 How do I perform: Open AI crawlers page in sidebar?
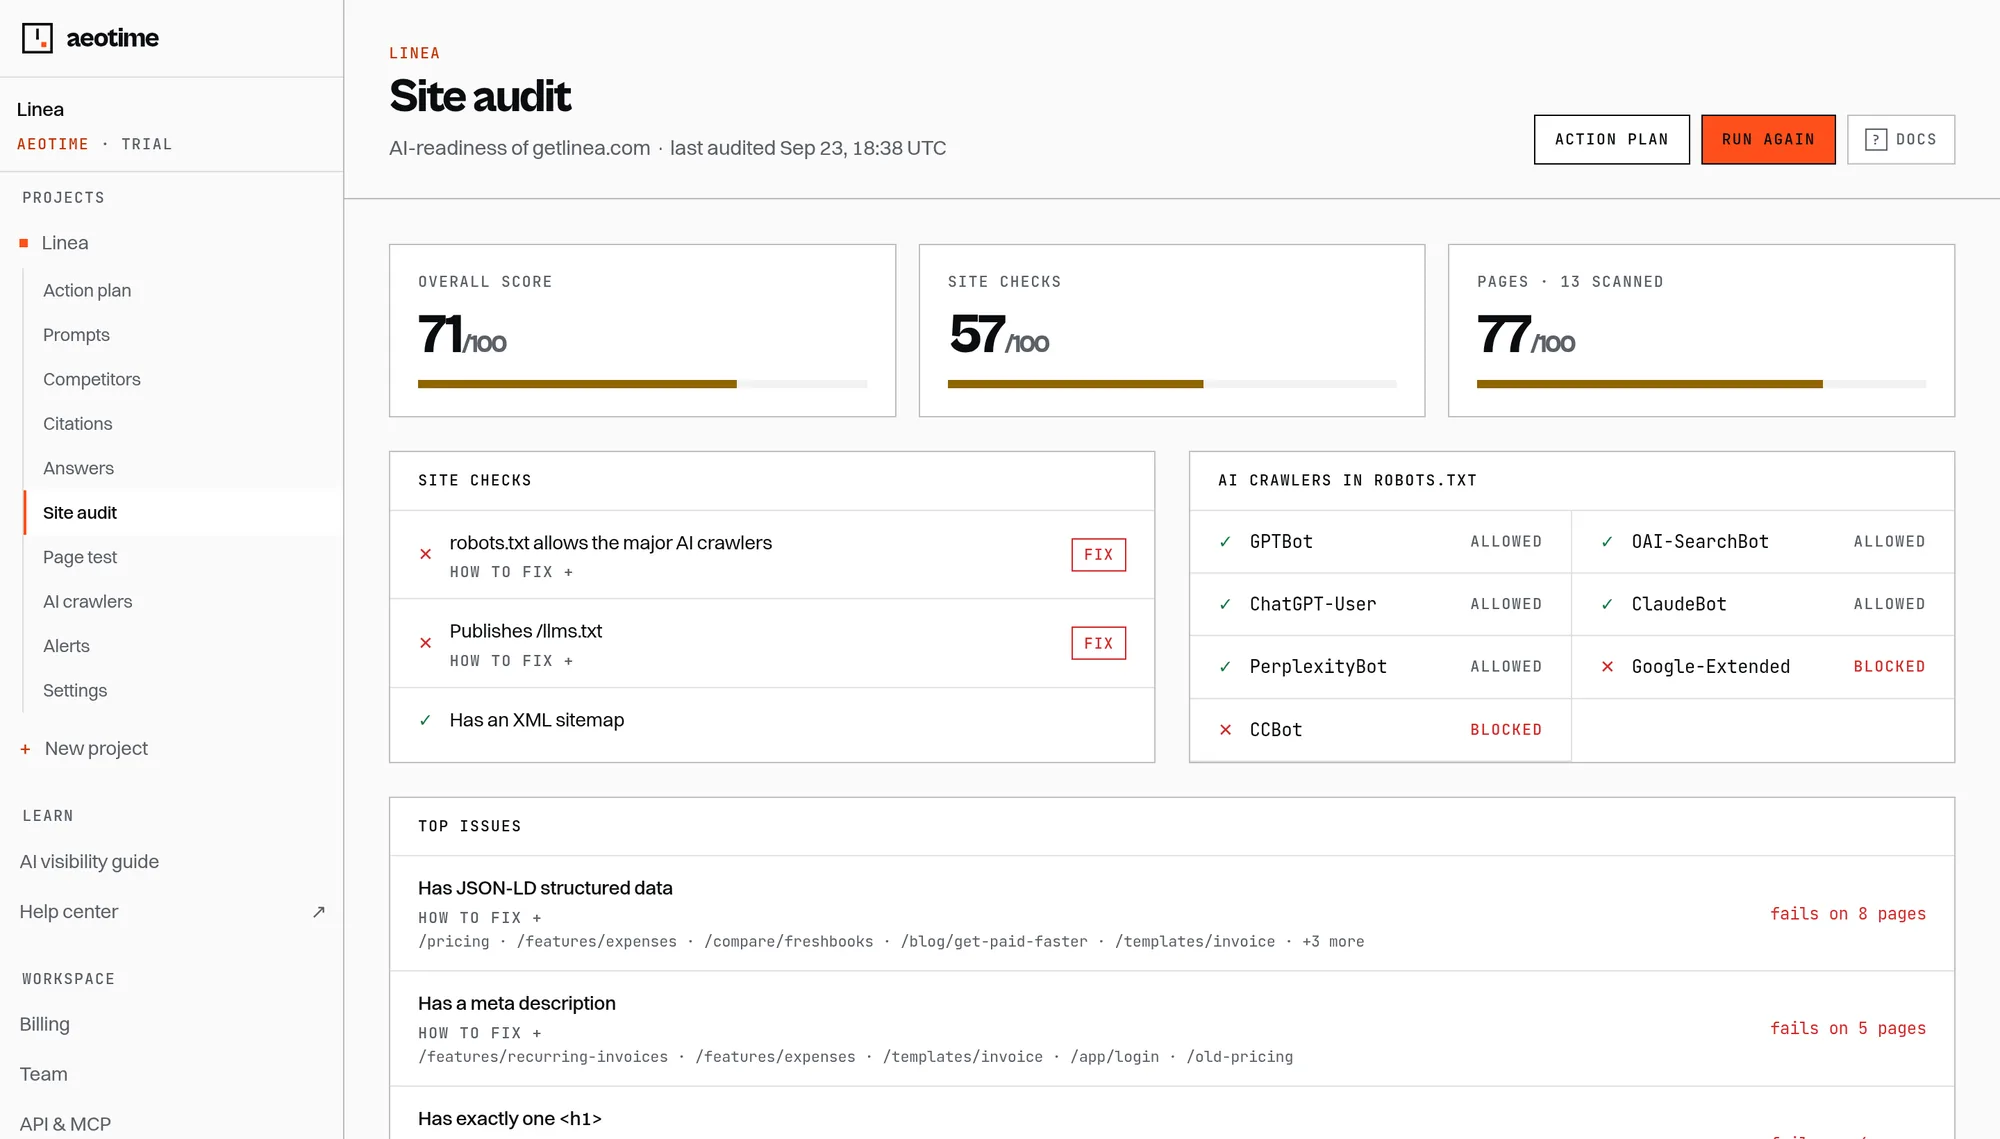(x=88, y=601)
